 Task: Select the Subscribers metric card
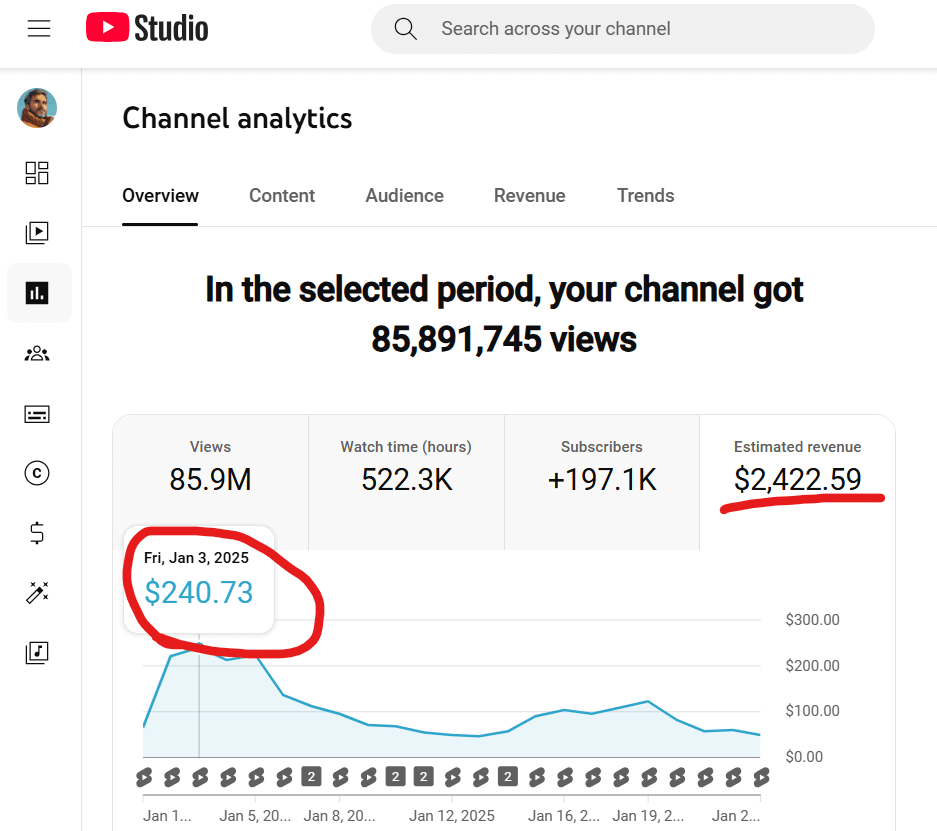(x=601, y=468)
